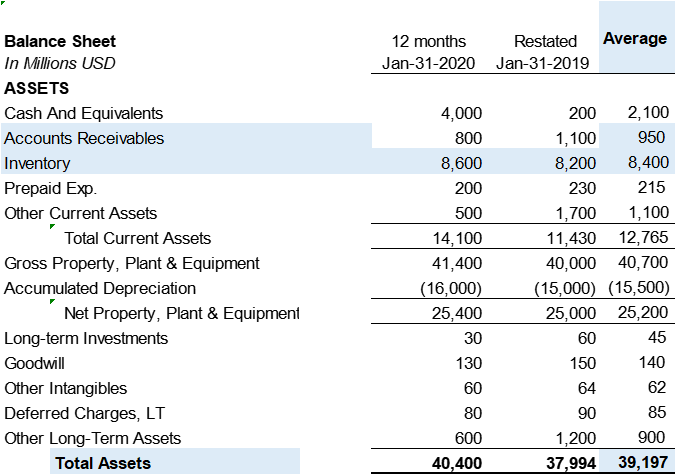Screen dimensions: 676x475
Task: Select the 'Long-term Investments' label
Action: 86,338
